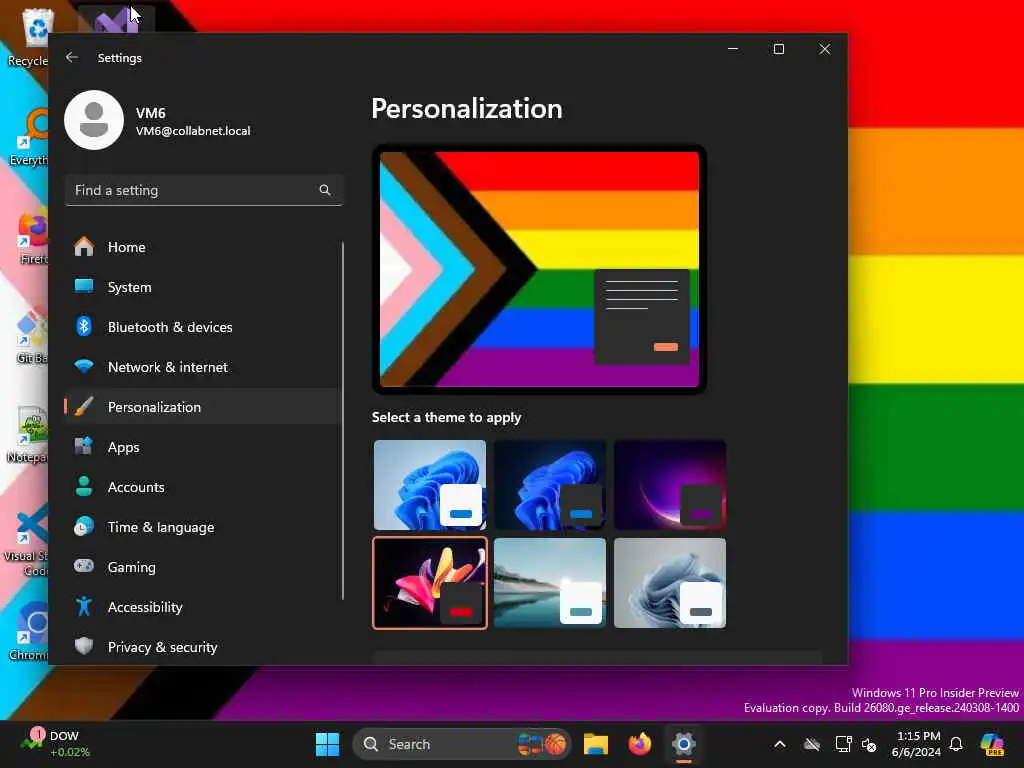Open the clock showing 1:15 PM

pos(917,744)
